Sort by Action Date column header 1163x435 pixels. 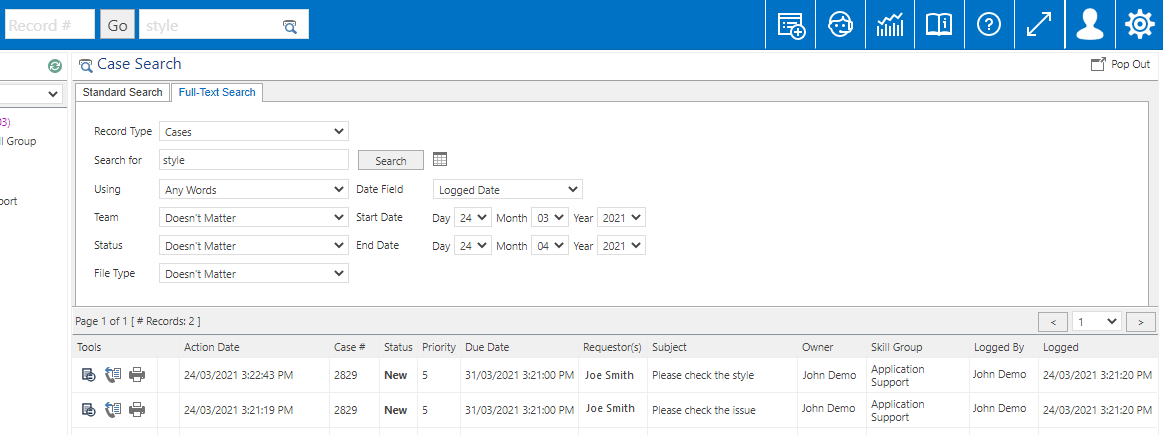pos(211,347)
